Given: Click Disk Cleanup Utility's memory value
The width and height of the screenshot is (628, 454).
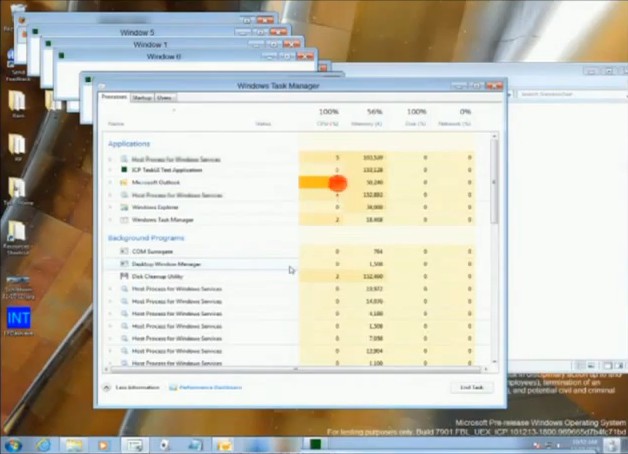Looking at the screenshot, I should 373,277.
